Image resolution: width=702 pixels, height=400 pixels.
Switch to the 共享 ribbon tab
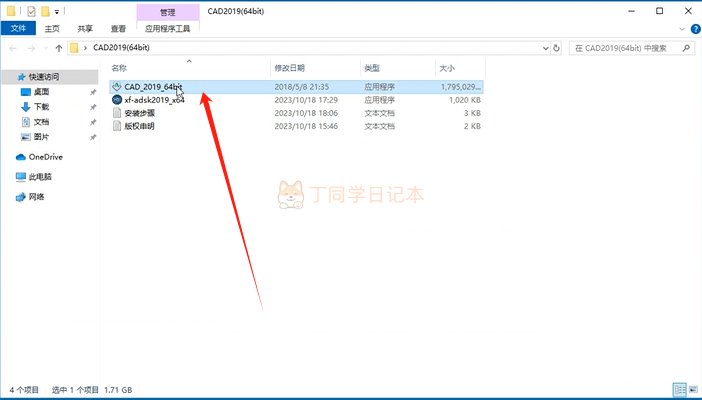85,28
